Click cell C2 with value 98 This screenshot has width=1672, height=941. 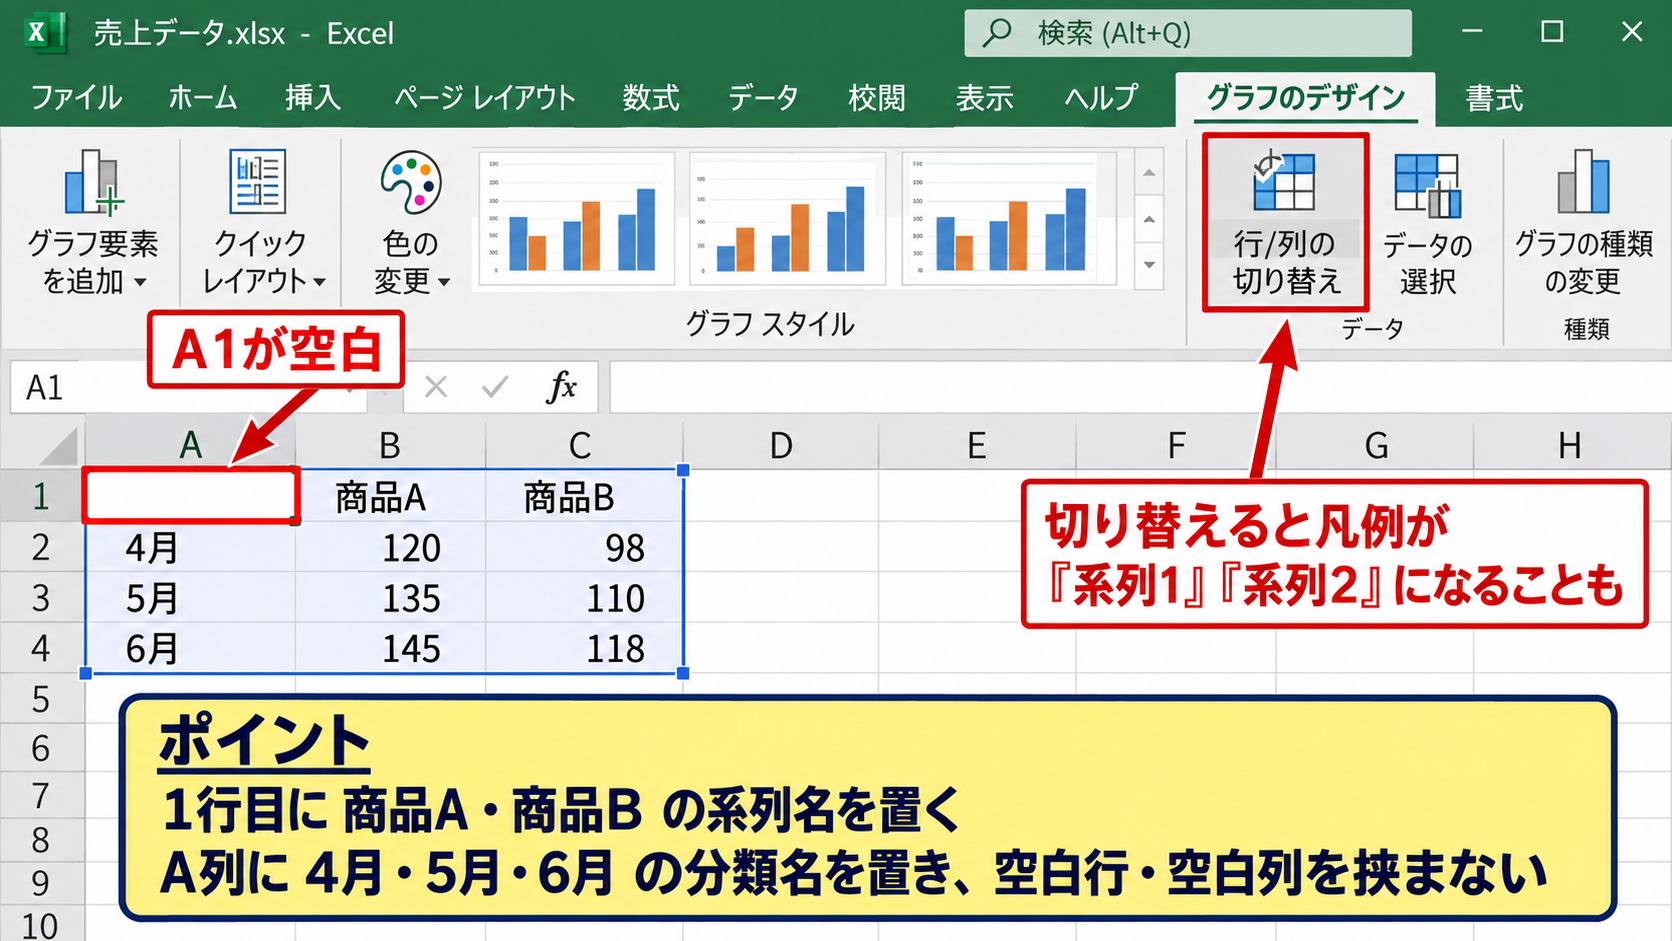click(x=583, y=547)
